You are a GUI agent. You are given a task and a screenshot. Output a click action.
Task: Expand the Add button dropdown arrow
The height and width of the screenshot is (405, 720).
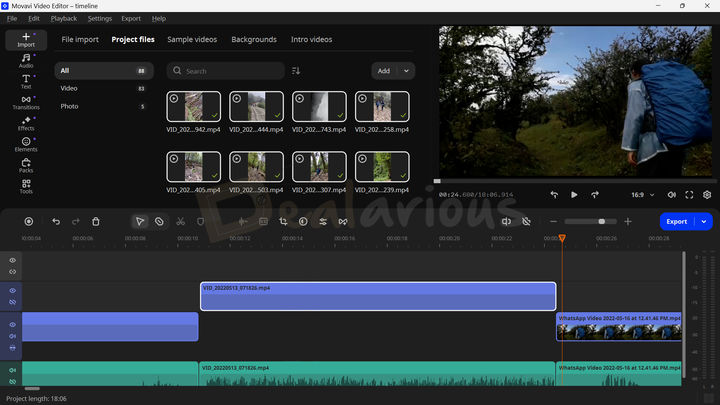406,71
